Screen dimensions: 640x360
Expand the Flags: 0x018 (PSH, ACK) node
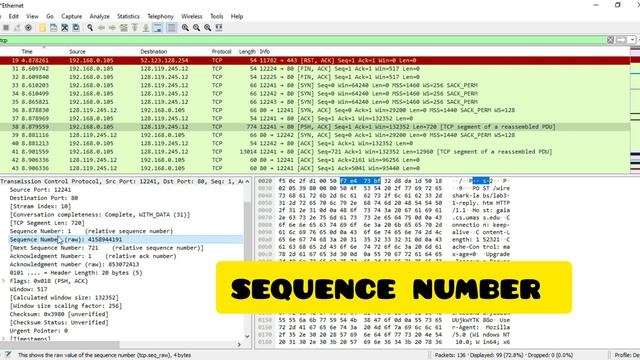4,281
